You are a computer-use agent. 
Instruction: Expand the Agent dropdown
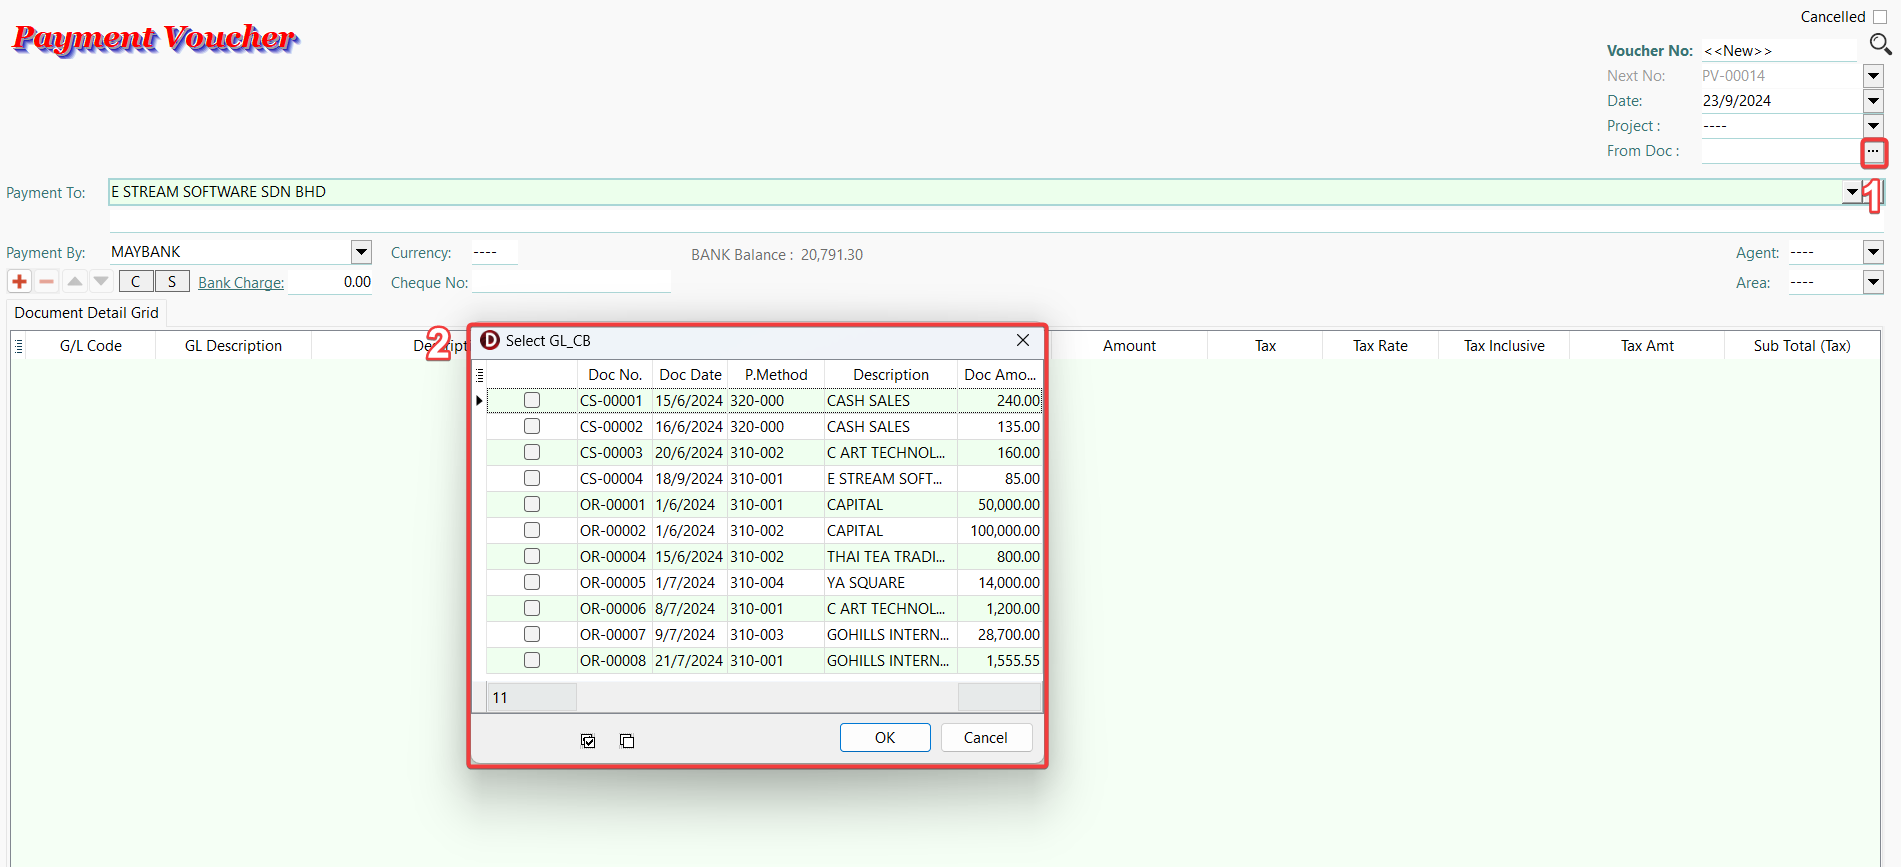point(1873,253)
